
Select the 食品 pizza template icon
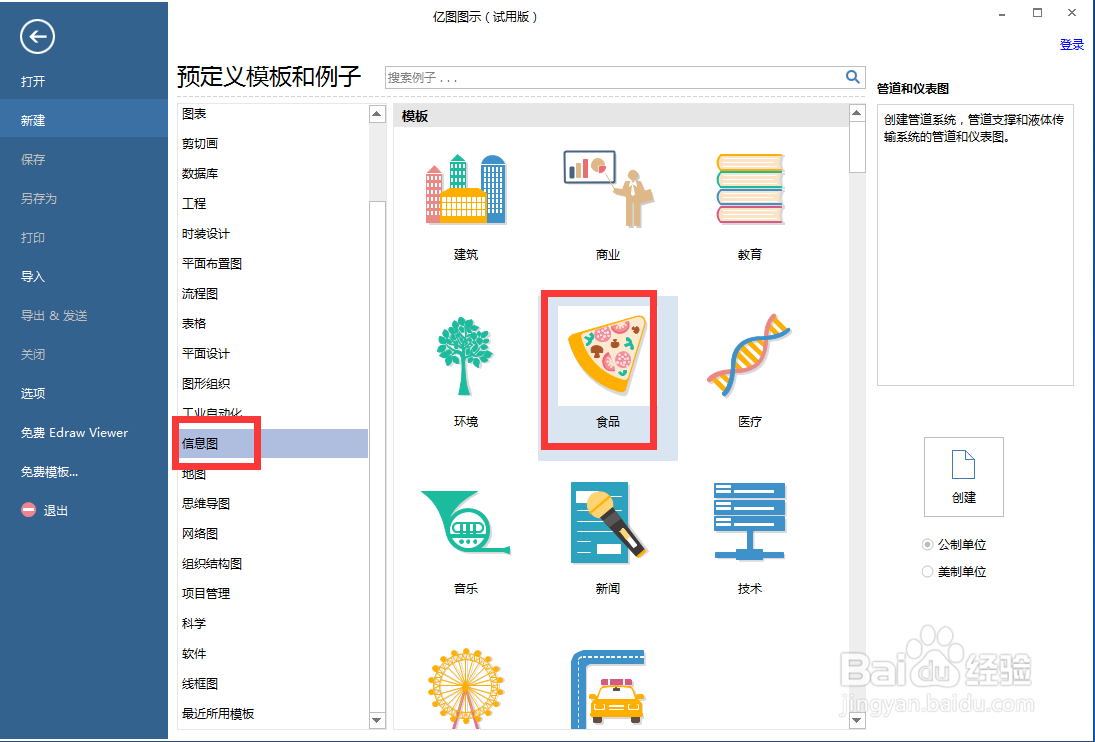[x=608, y=355]
